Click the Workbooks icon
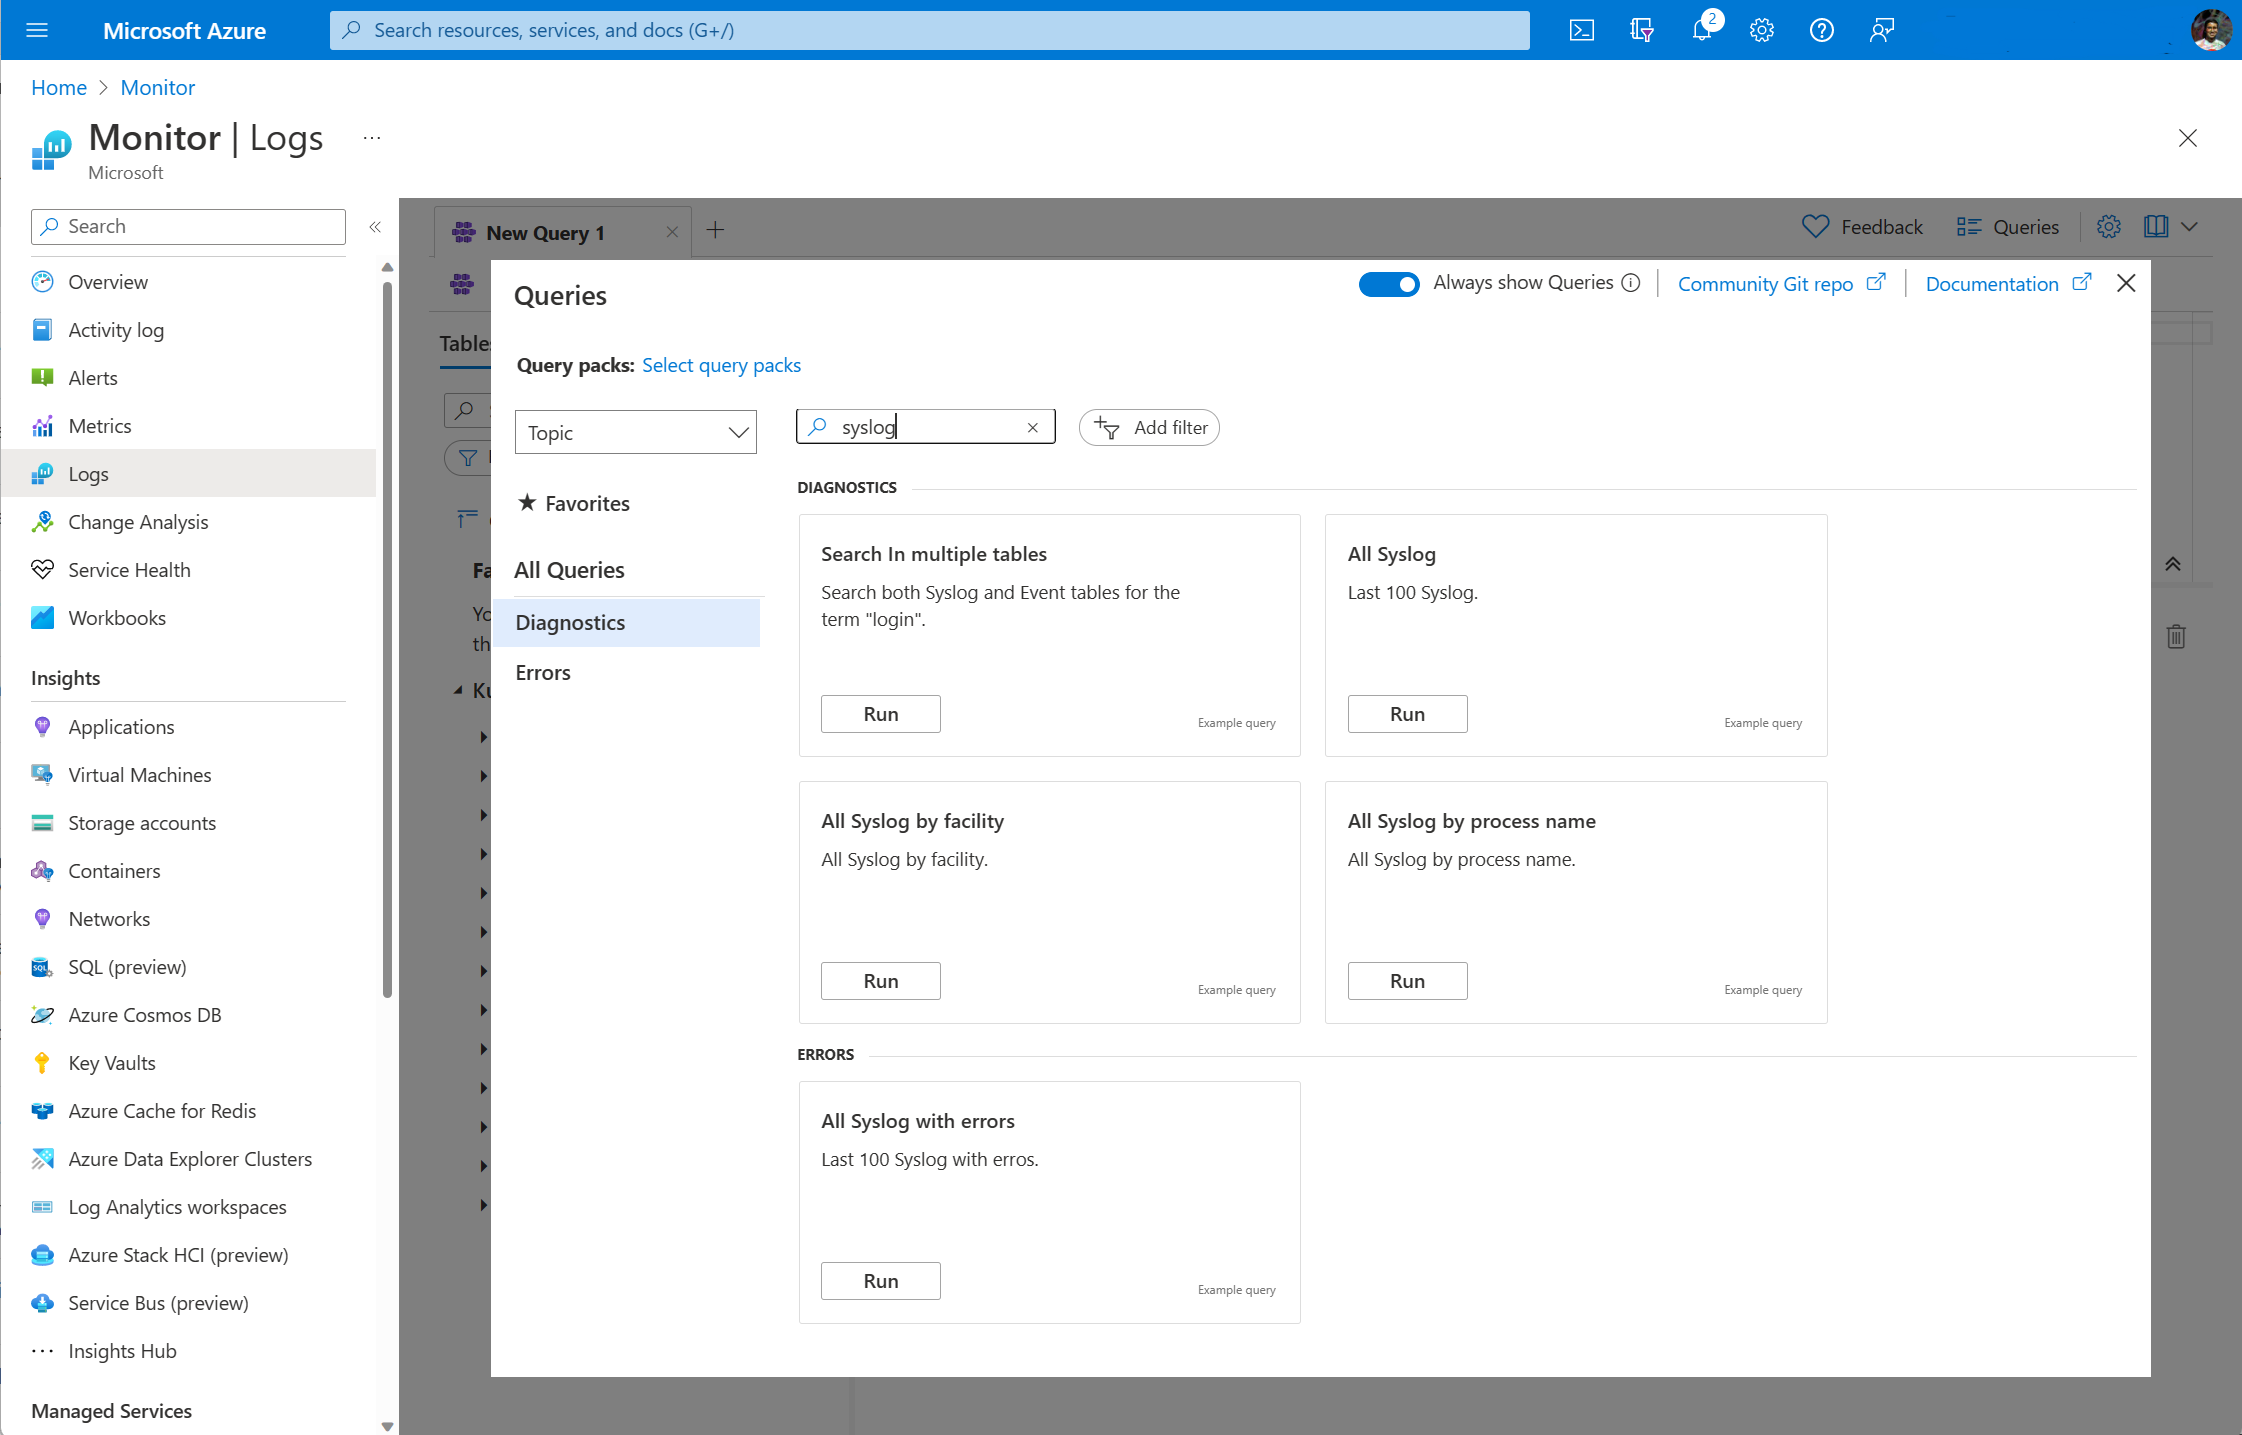The height and width of the screenshot is (1435, 2242). tap(42, 618)
